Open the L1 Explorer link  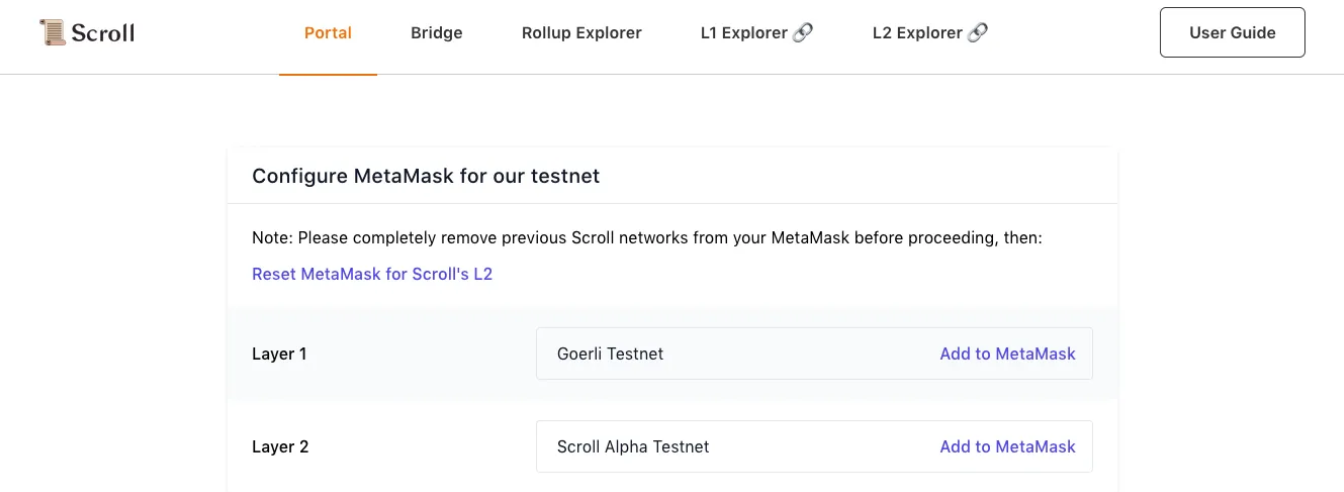(744, 33)
